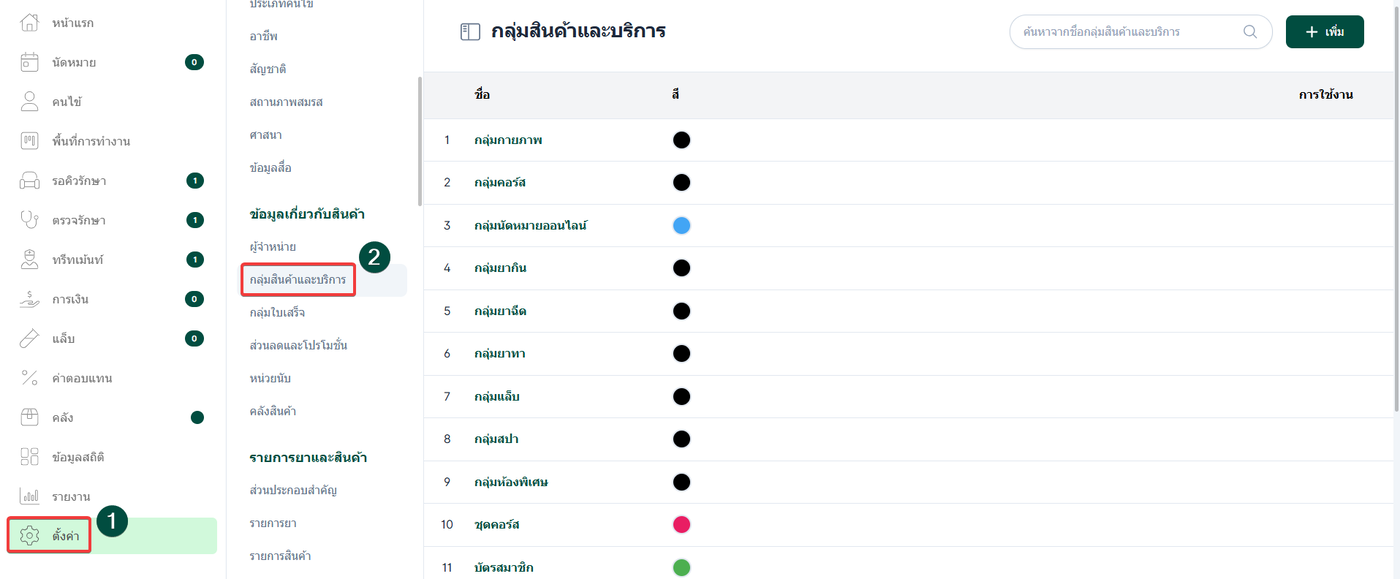The width and height of the screenshot is (1400, 579).
Task: Open the รายการยา menu entry
Action: pos(273,523)
